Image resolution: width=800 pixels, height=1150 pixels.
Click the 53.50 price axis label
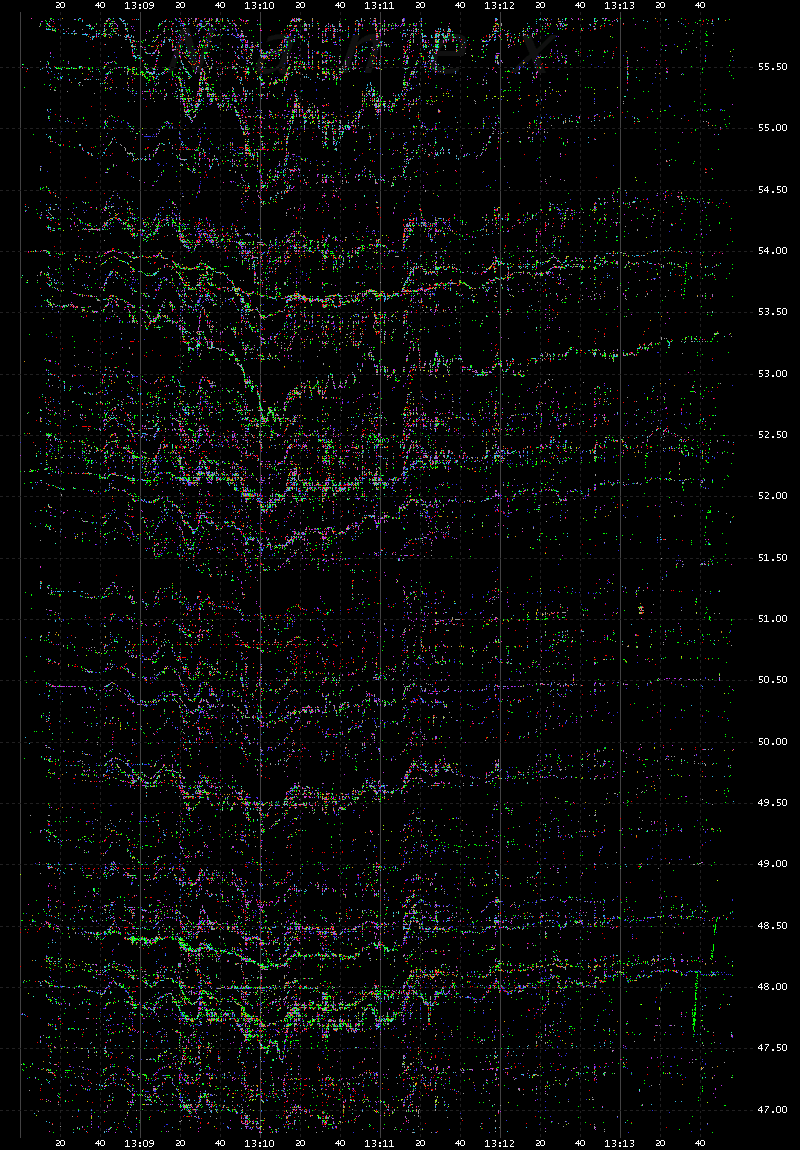[773, 312]
